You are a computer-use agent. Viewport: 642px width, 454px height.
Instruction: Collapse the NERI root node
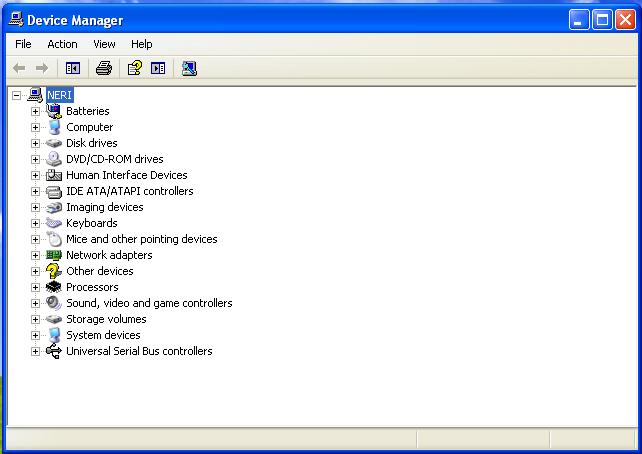pyautogui.click(x=16, y=95)
